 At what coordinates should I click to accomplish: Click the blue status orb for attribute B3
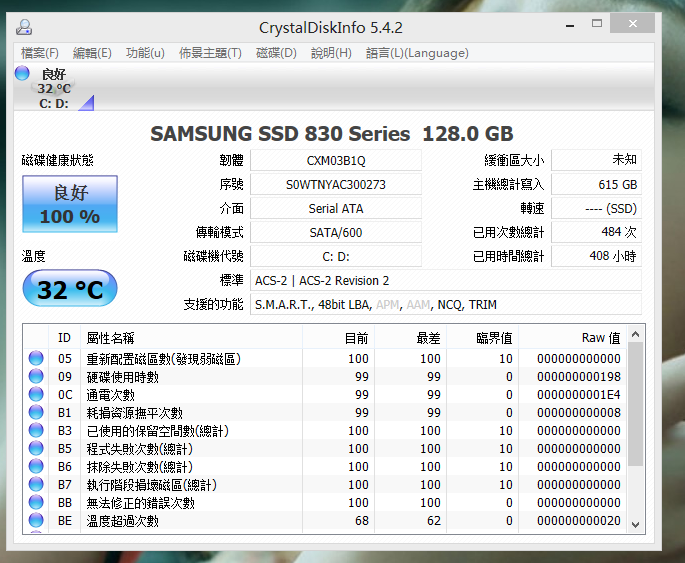pos(36,430)
